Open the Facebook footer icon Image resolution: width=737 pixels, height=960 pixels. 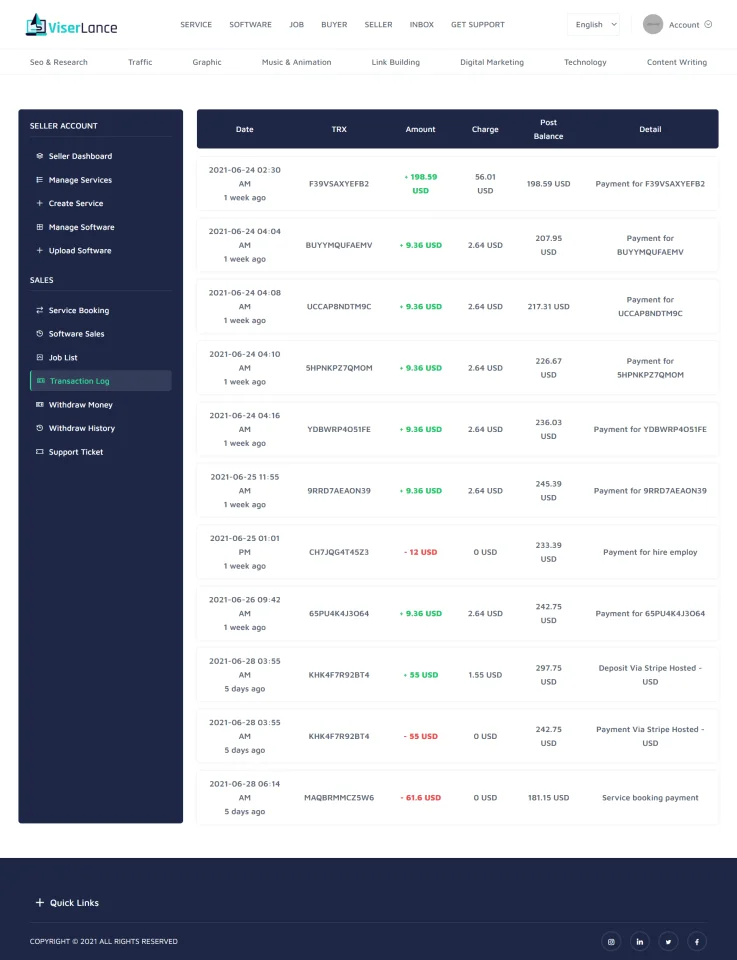click(697, 941)
